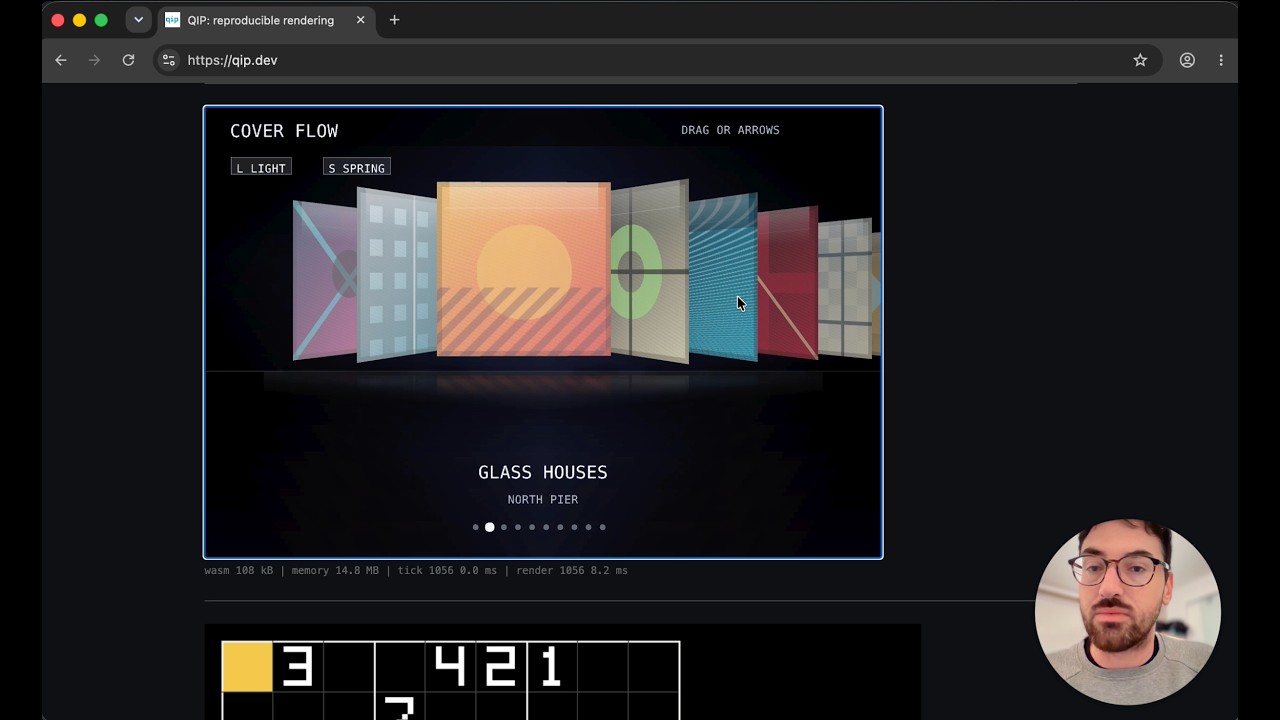Go to the fifth pagination dot
Viewport: 1280px width, 720px height.
(x=532, y=527)
